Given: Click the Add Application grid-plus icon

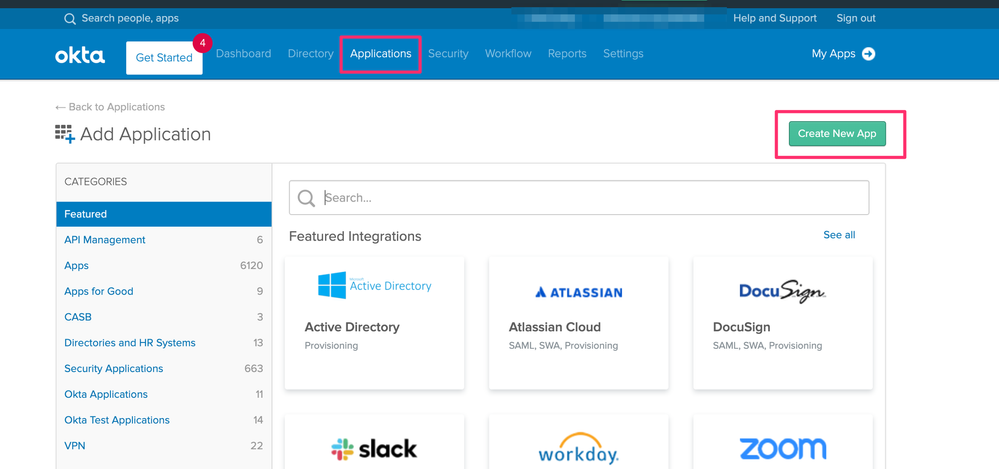Looking at the screenshot, I should [x=65, y=133].
